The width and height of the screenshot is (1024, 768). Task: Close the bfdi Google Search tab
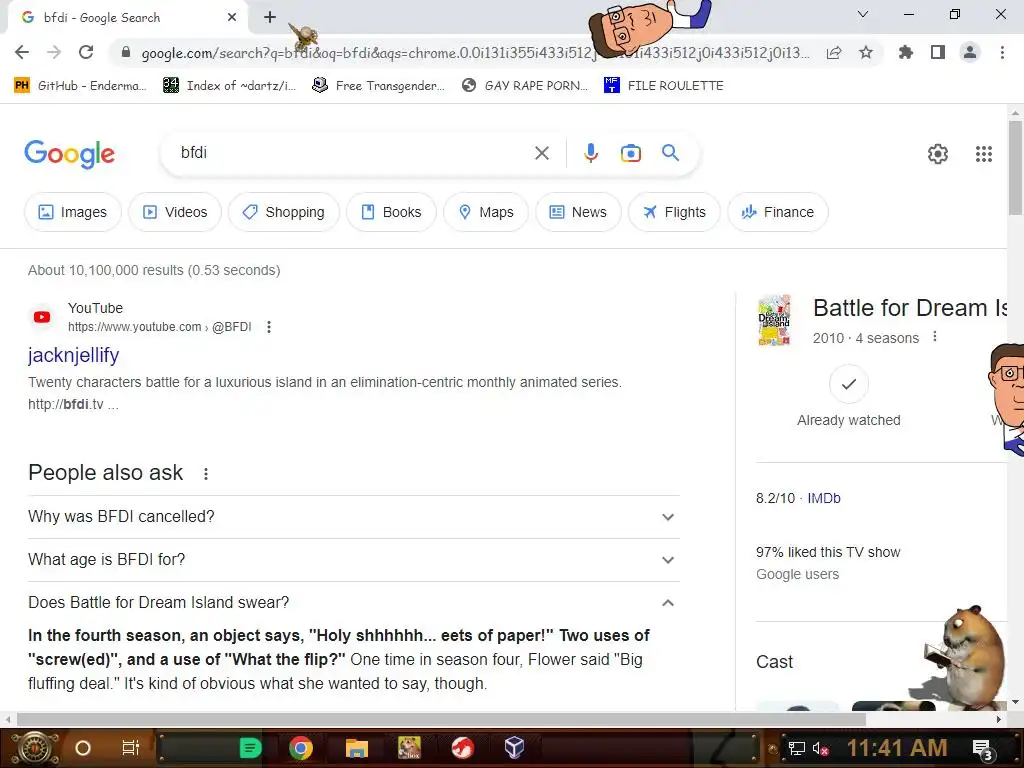pos(232,17)
